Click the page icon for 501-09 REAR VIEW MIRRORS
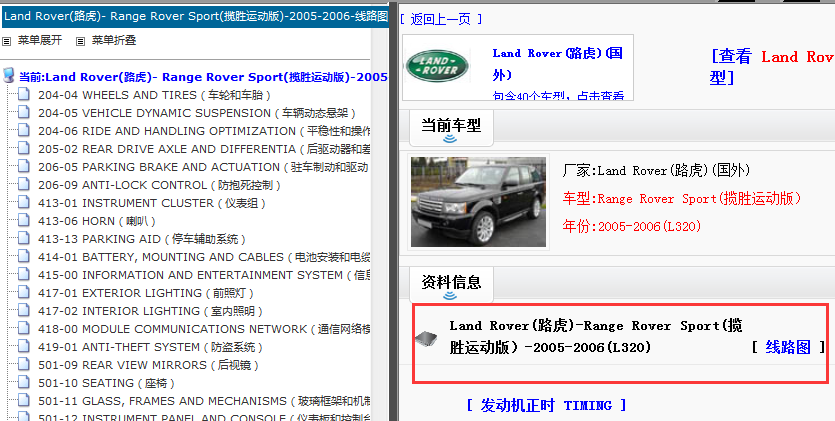The image size is (835, 421). point(23,365)
